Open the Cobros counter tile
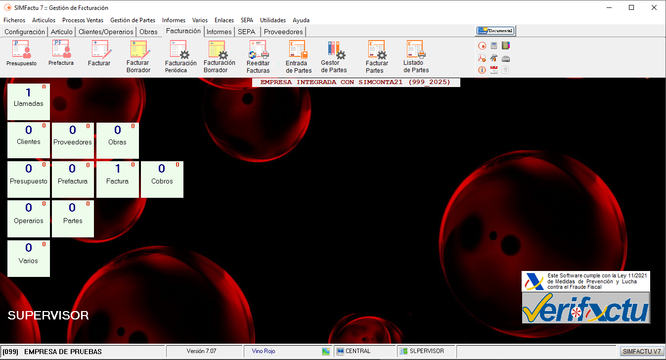This screenshot has width=666, height=360. click(162, 180)
